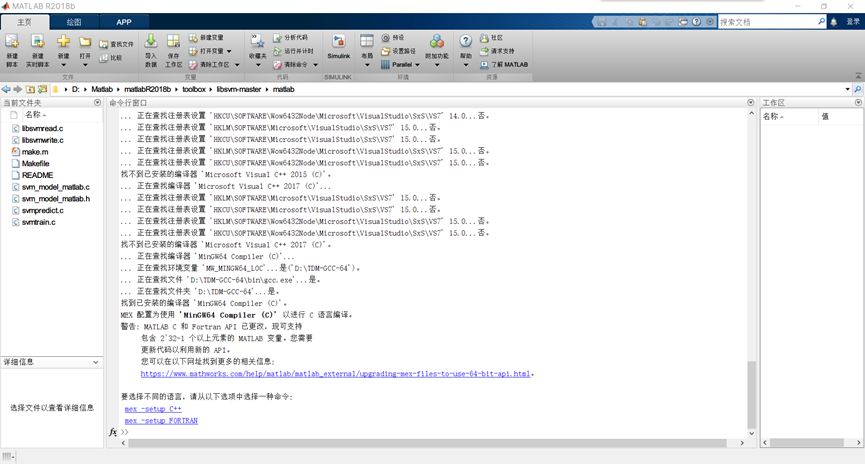The image size is (865, 464).
Task: Expand the 附加功能 dropdown arrow
Action: (x=436, y=65)
